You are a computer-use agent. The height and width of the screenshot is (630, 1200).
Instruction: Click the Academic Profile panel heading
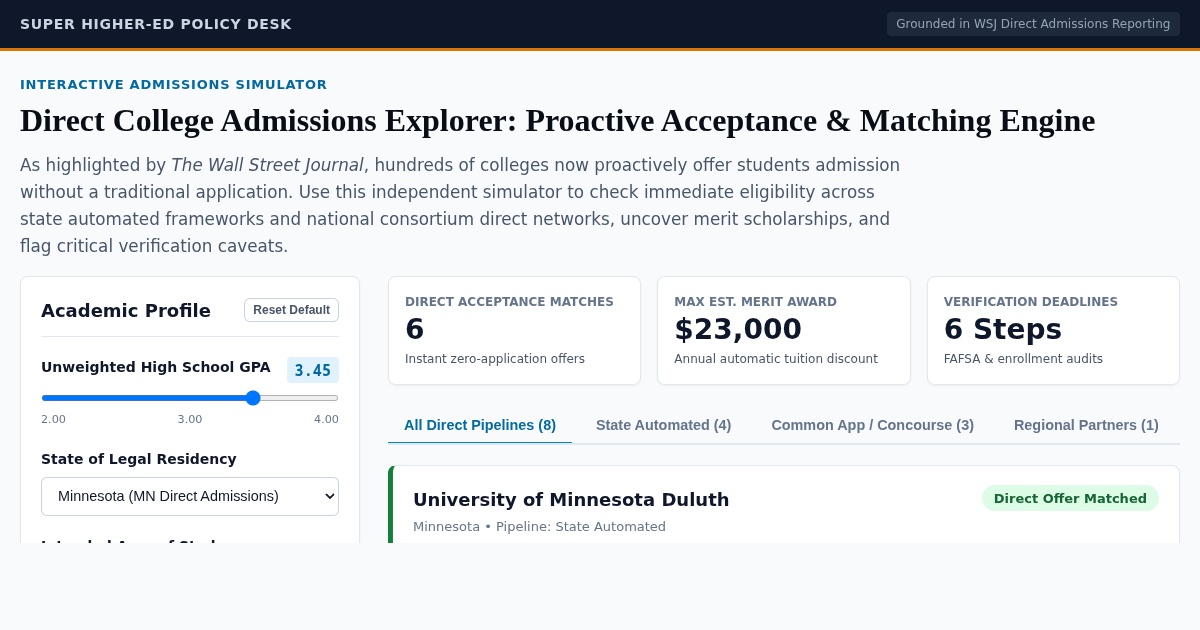click(x=126, y=310)
